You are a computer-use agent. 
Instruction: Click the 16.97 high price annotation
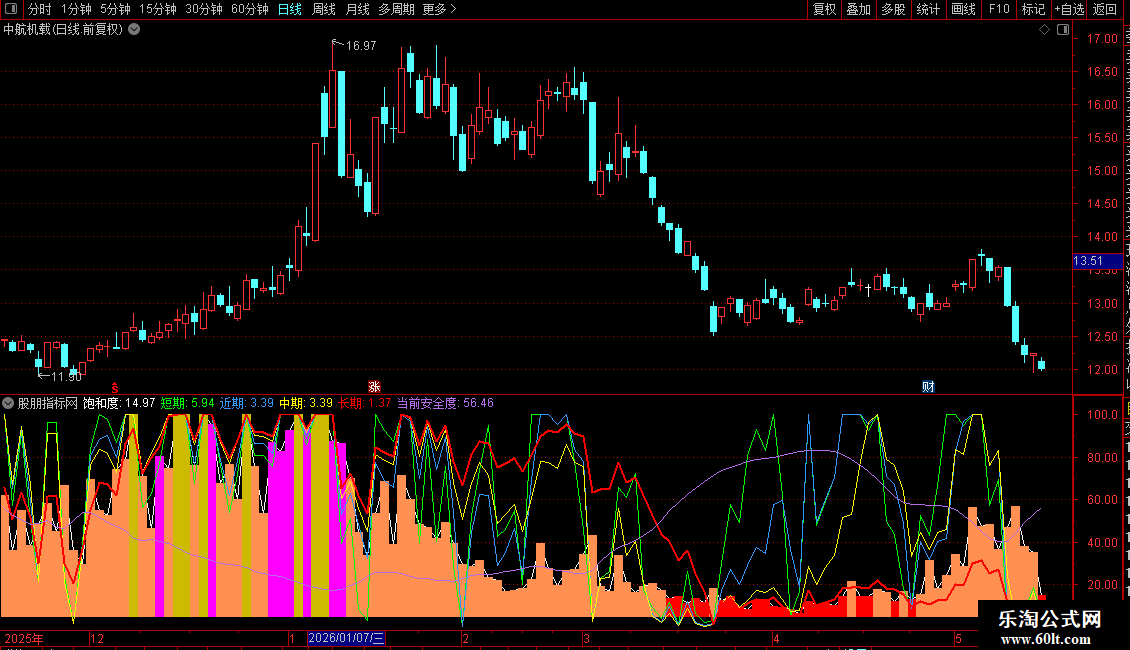pos(361,46)
